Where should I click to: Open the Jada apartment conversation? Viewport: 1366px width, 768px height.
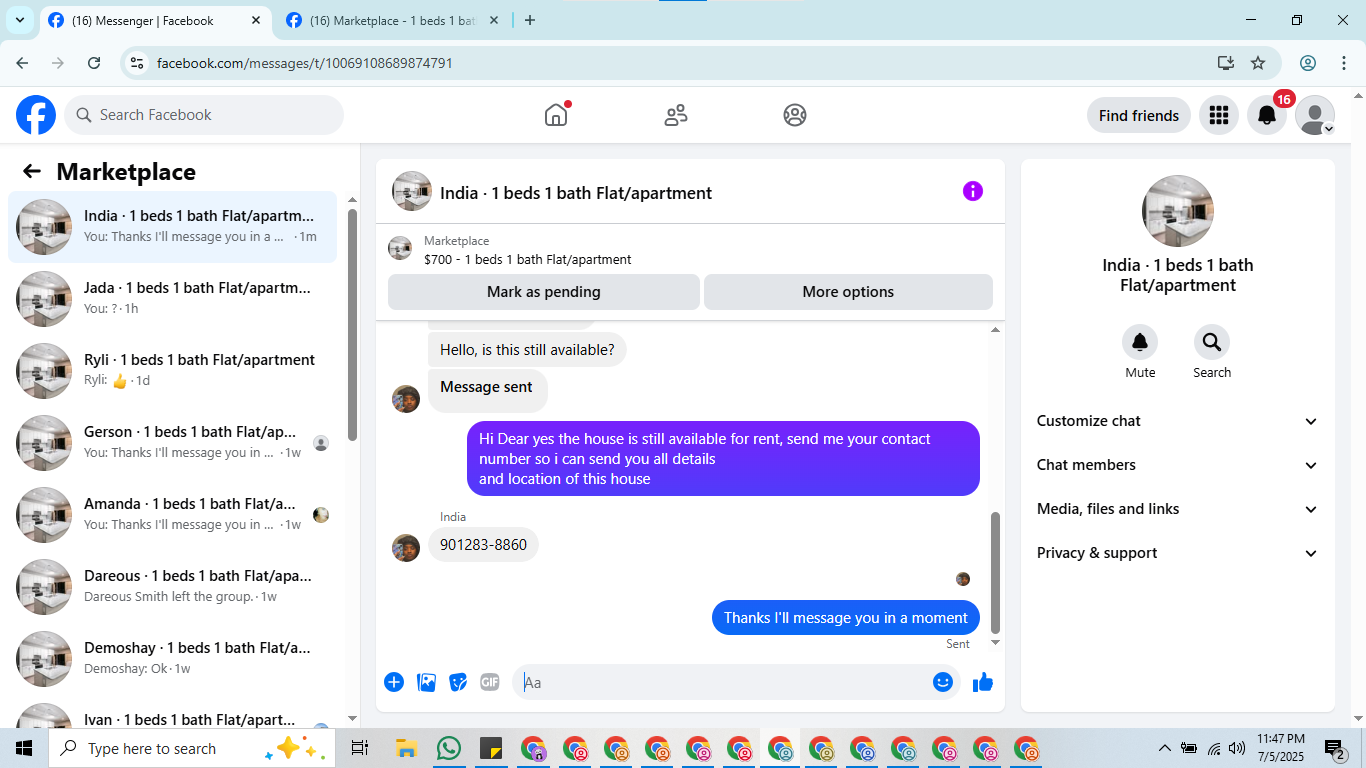pos(172,299)
